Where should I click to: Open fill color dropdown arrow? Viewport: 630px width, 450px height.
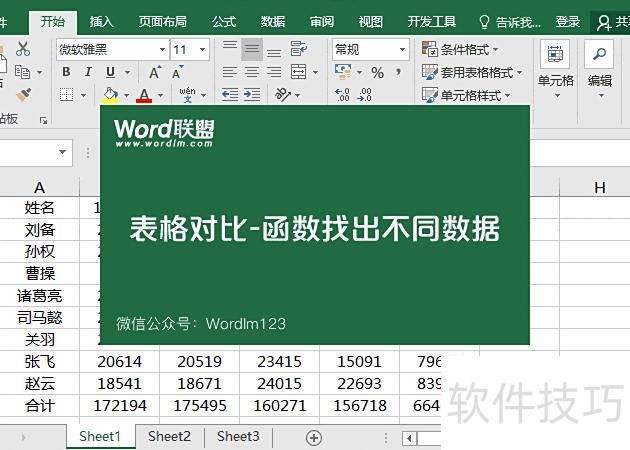point(127,96)
